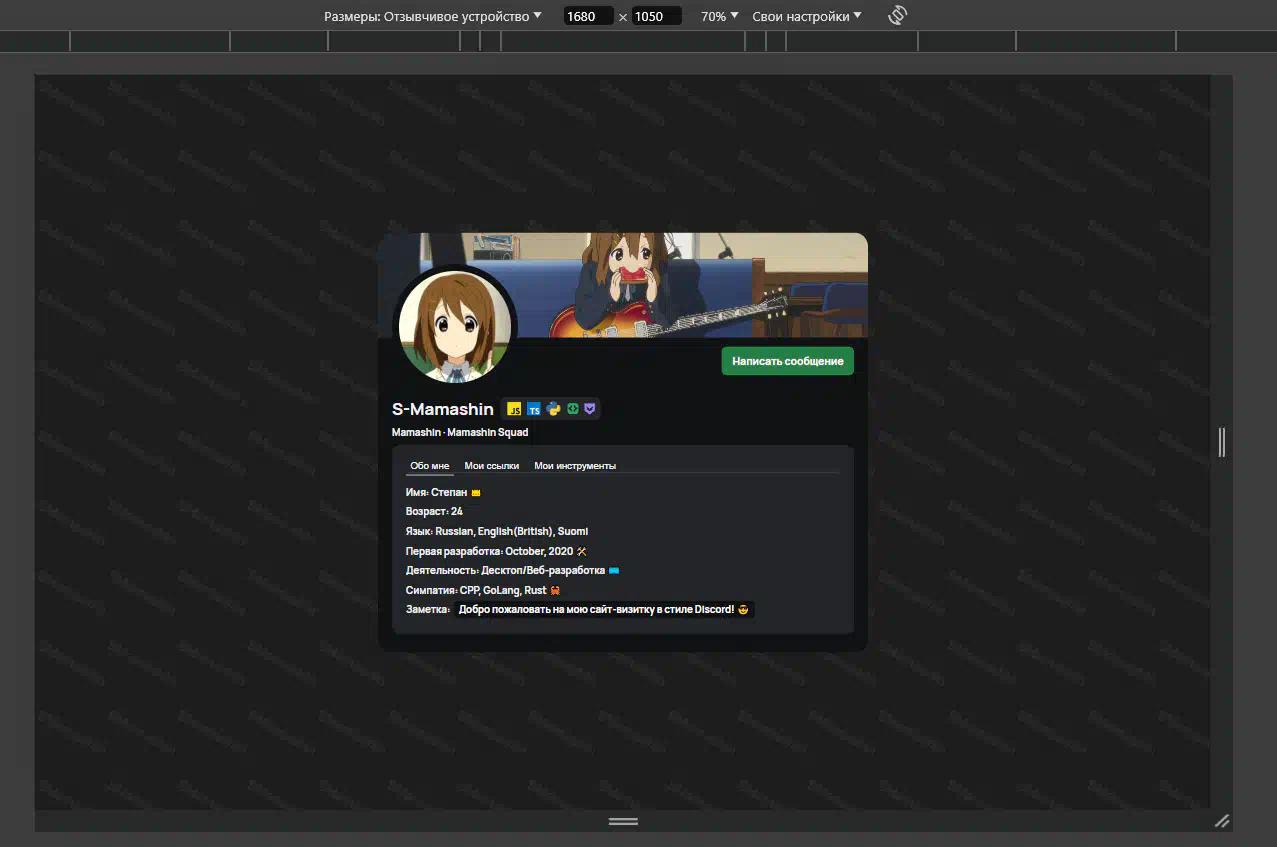Click the viewport width field 1680
Image resolution: width=1277 pixels, height=847 pixels.
point(587,16)
